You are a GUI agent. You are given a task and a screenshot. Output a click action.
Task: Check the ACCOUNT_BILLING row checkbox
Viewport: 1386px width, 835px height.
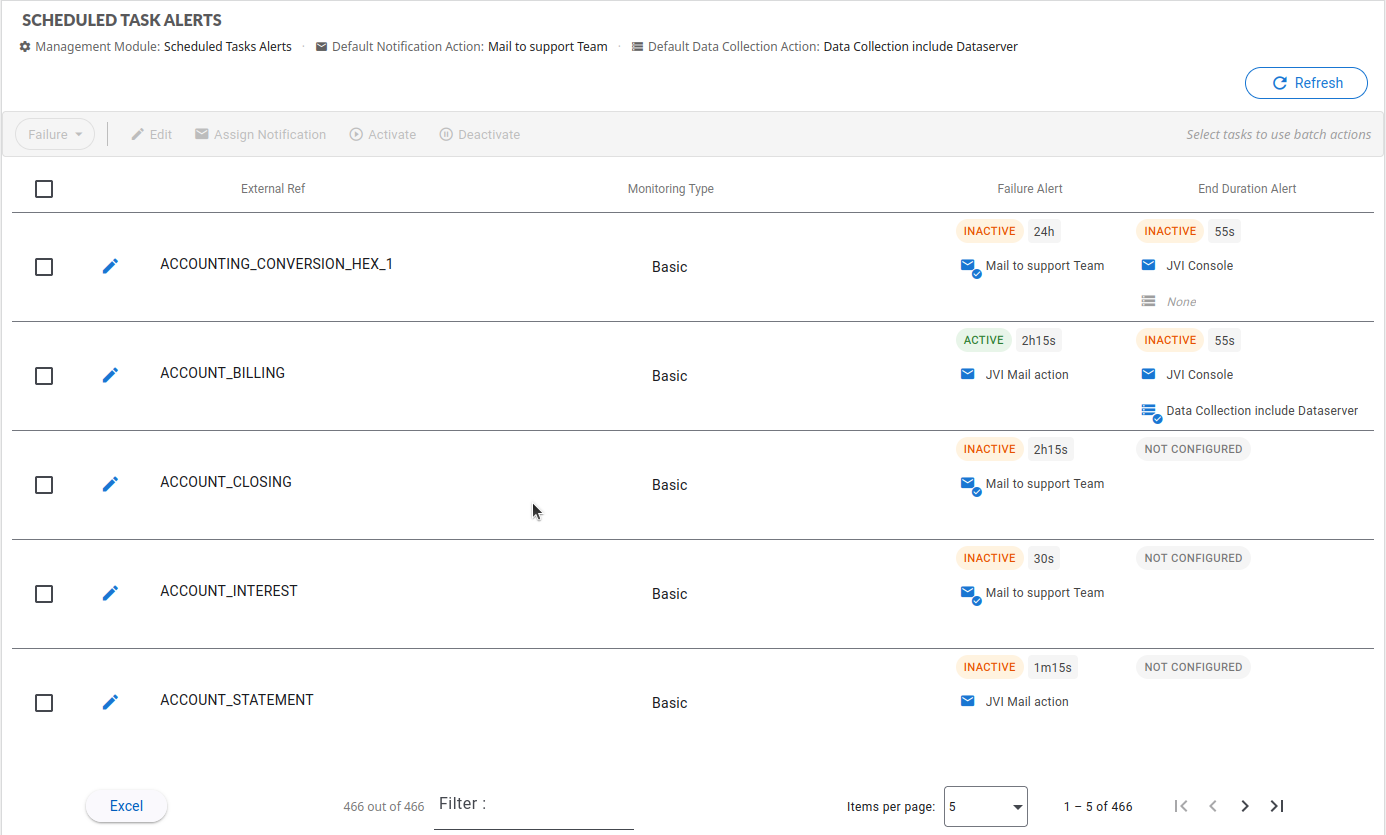pyautogui.click(x=44, y=376)
